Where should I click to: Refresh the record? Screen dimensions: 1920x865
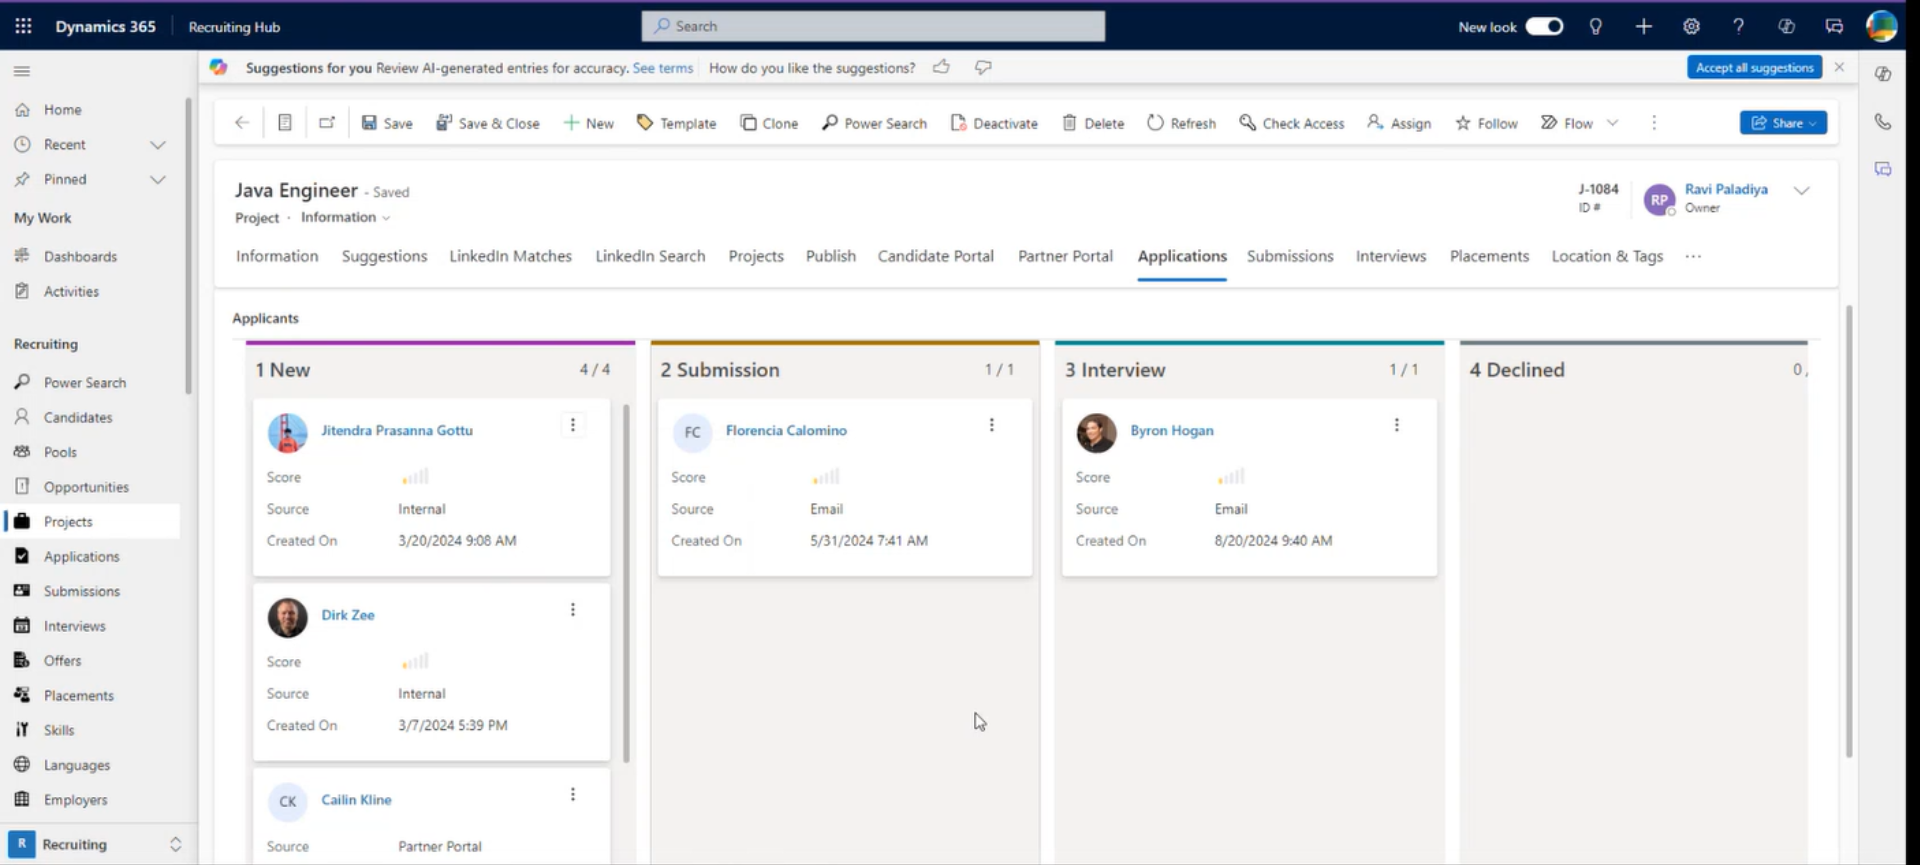click(x=1181, y=123)
